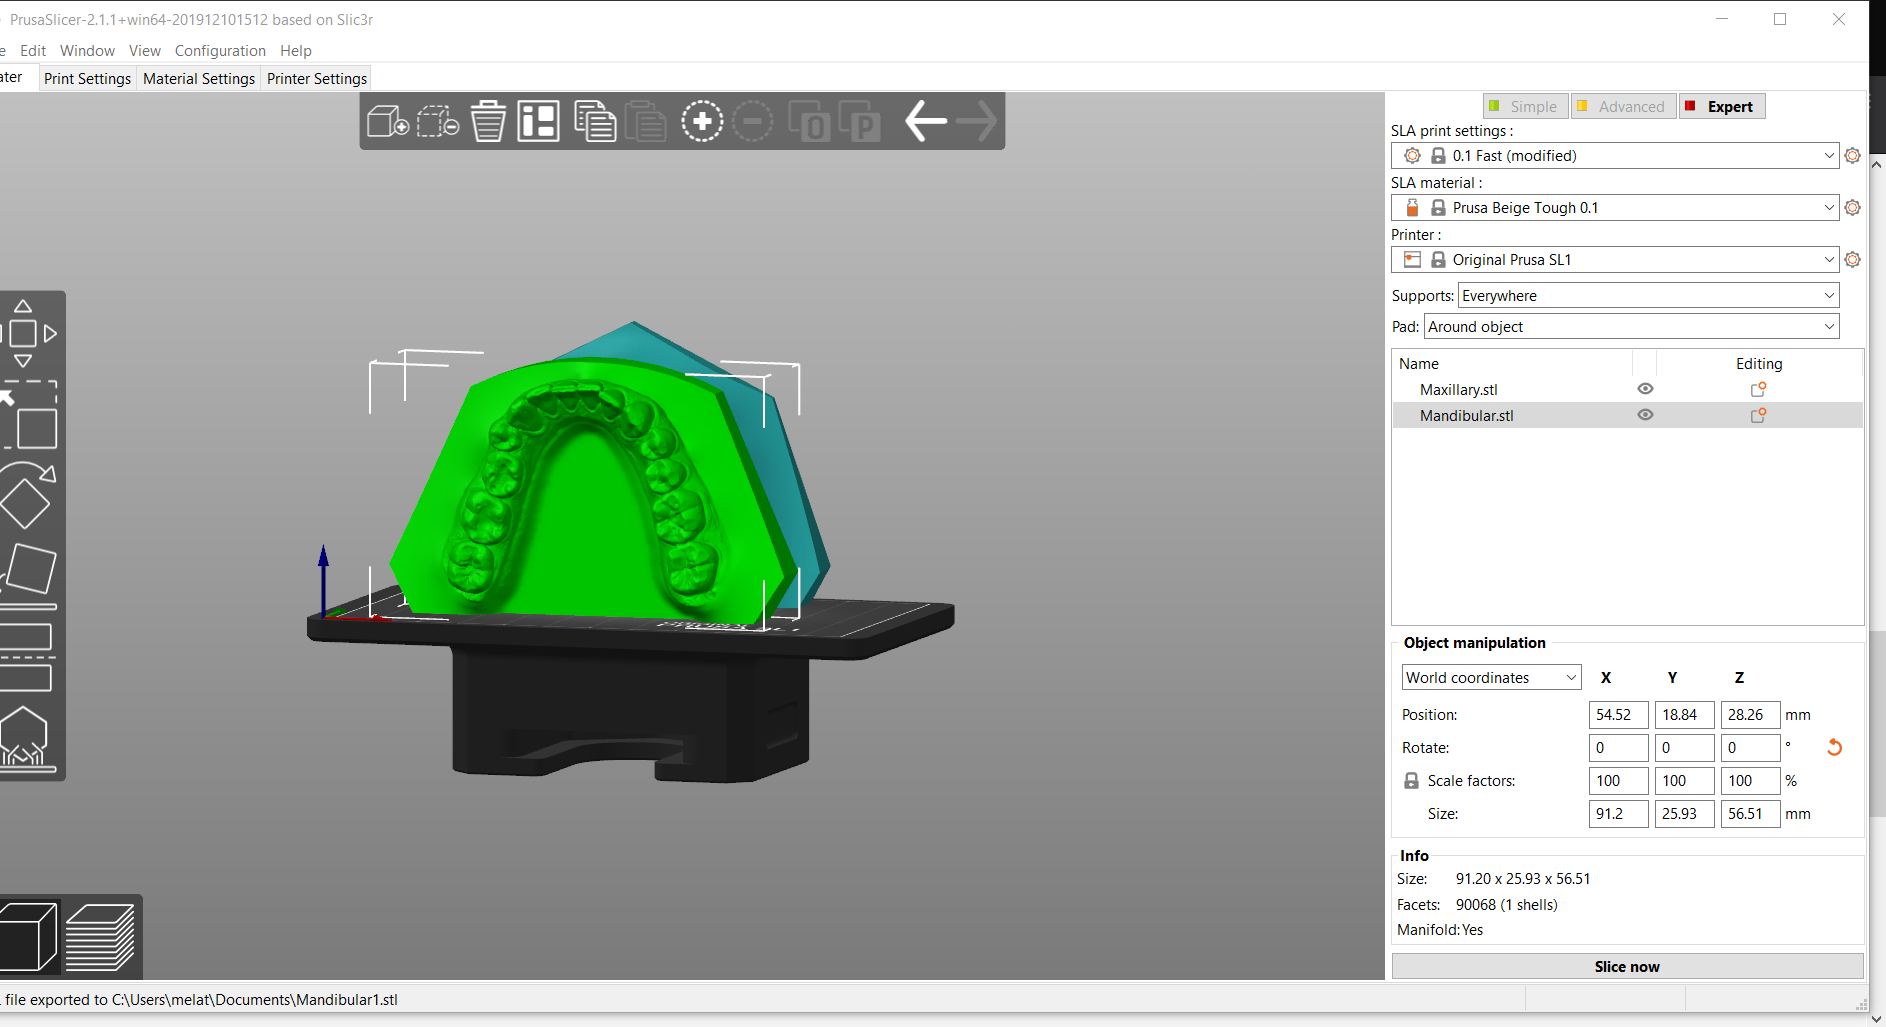Click the Position X input field
This screenshot has width=1886, height=1027.
pos(1617,715)
